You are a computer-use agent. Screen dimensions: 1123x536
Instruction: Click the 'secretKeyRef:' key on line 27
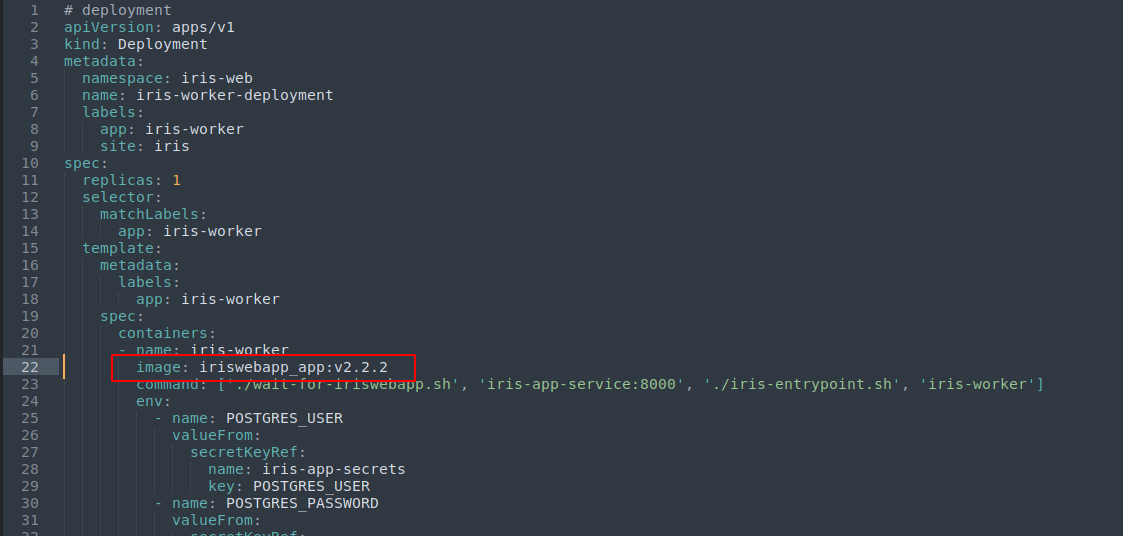click(243, 452)
